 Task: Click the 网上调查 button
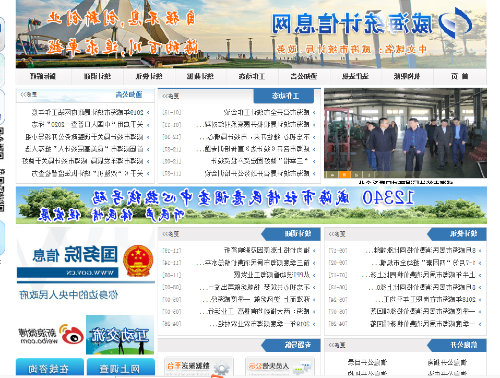click(x=121, y=367)
